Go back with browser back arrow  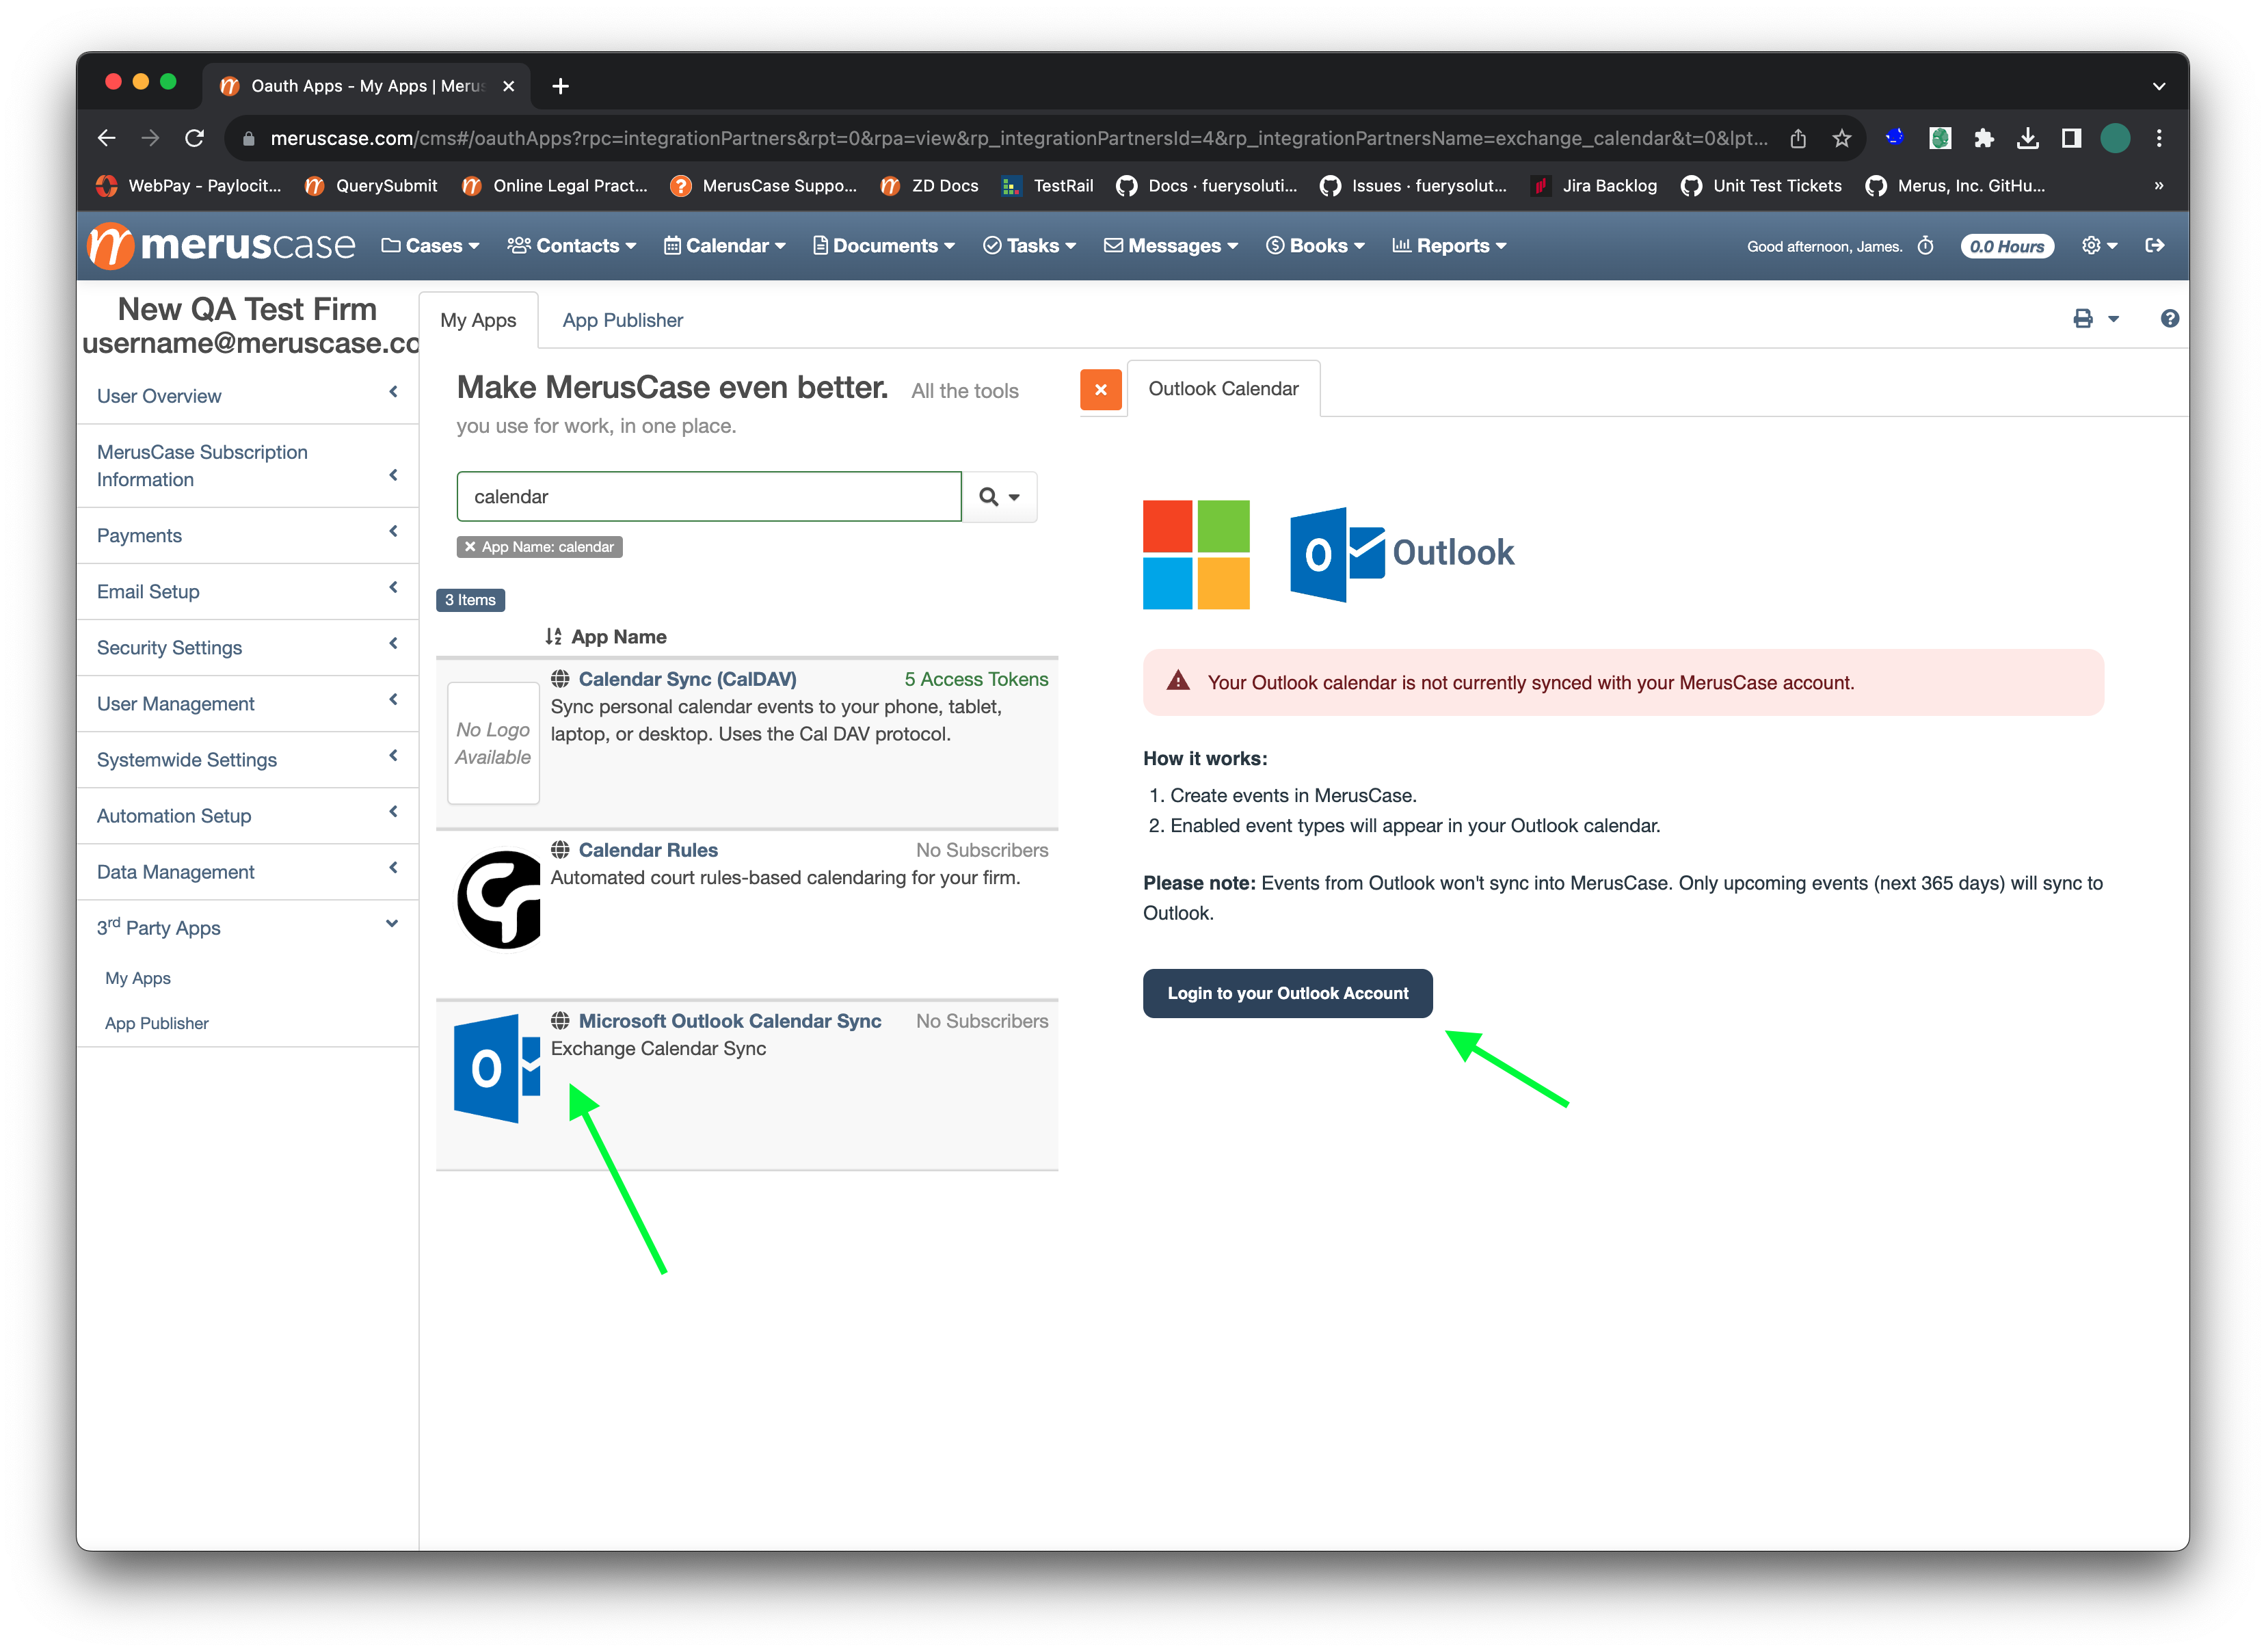point(106,138)
